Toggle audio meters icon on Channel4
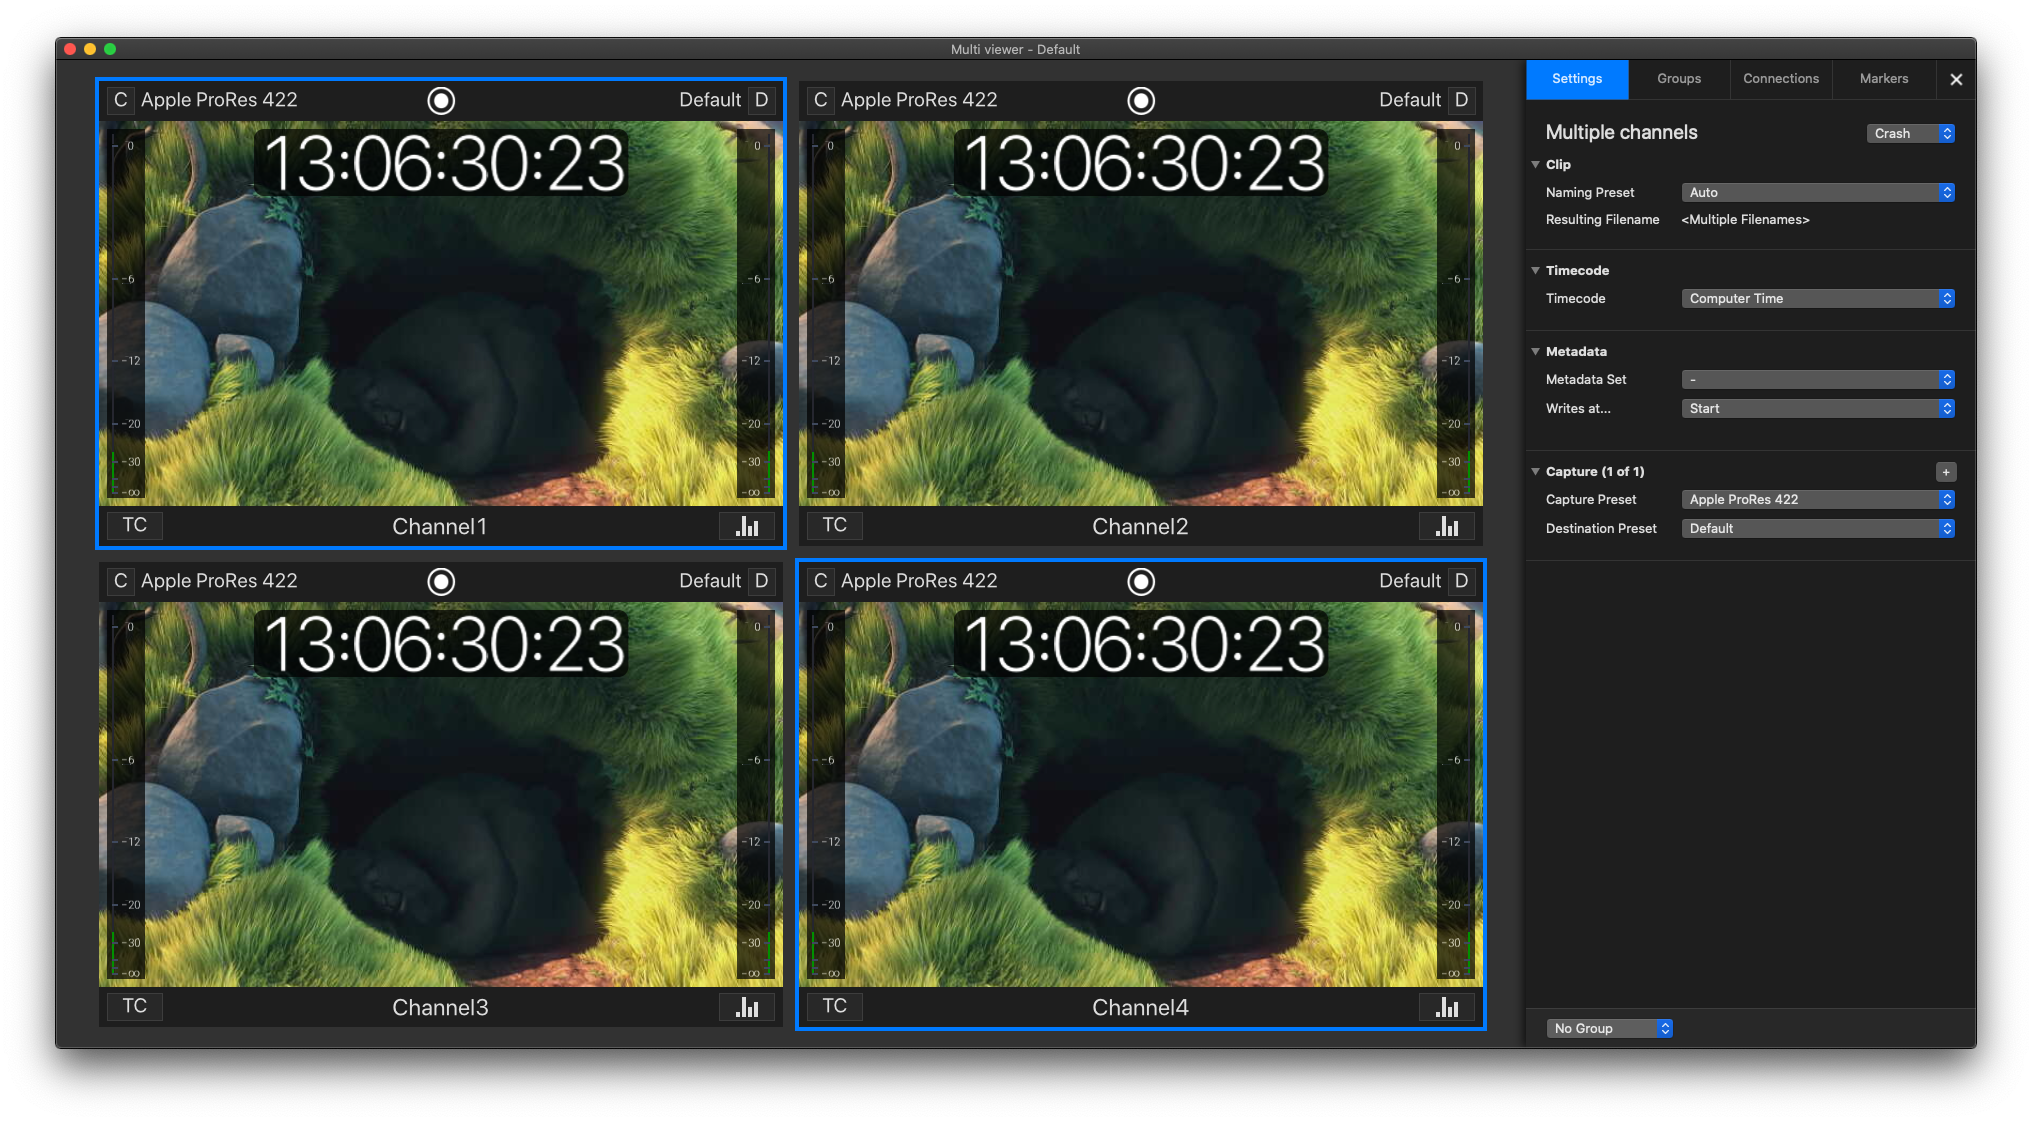The image size is (2032, 1122). (x=1447, y=1007)
